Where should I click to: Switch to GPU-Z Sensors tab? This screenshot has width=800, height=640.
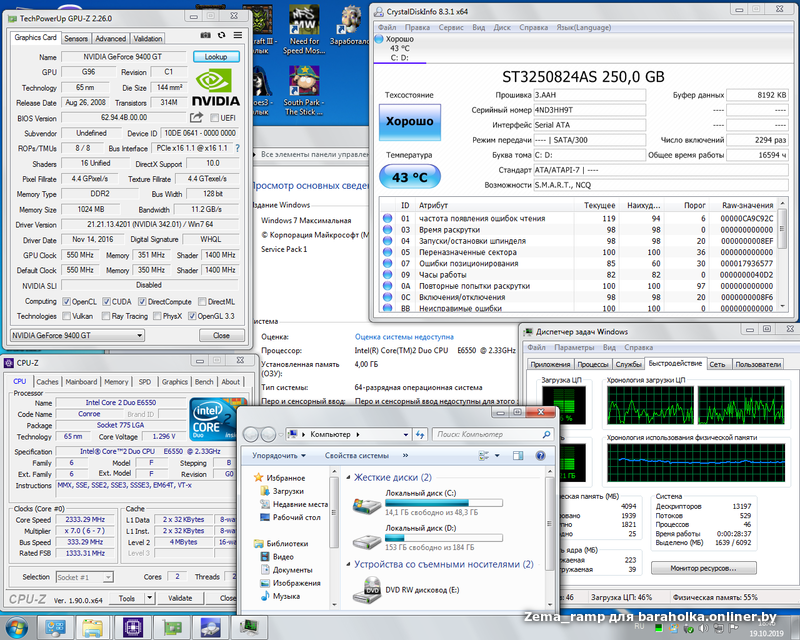pos(76,38)
